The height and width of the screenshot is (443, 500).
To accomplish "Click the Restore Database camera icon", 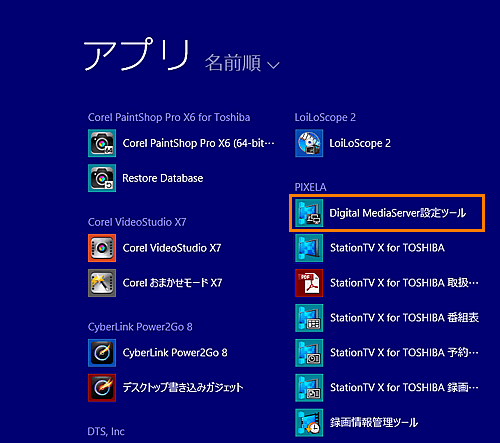I will point(102,178).
